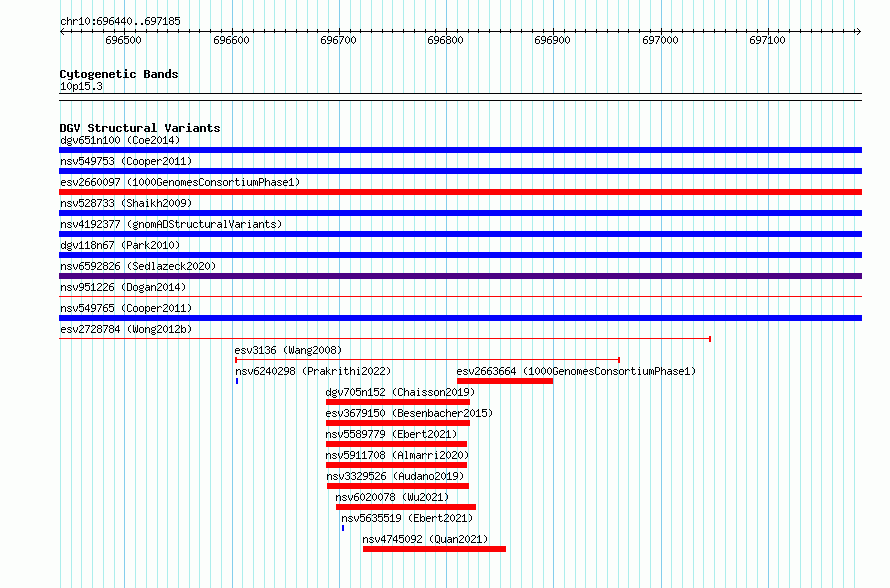Image resolution: width=890 pixels, height=588 pixels.
Task: Click the red bar under nsv6020078
Action: coord(406,507)
